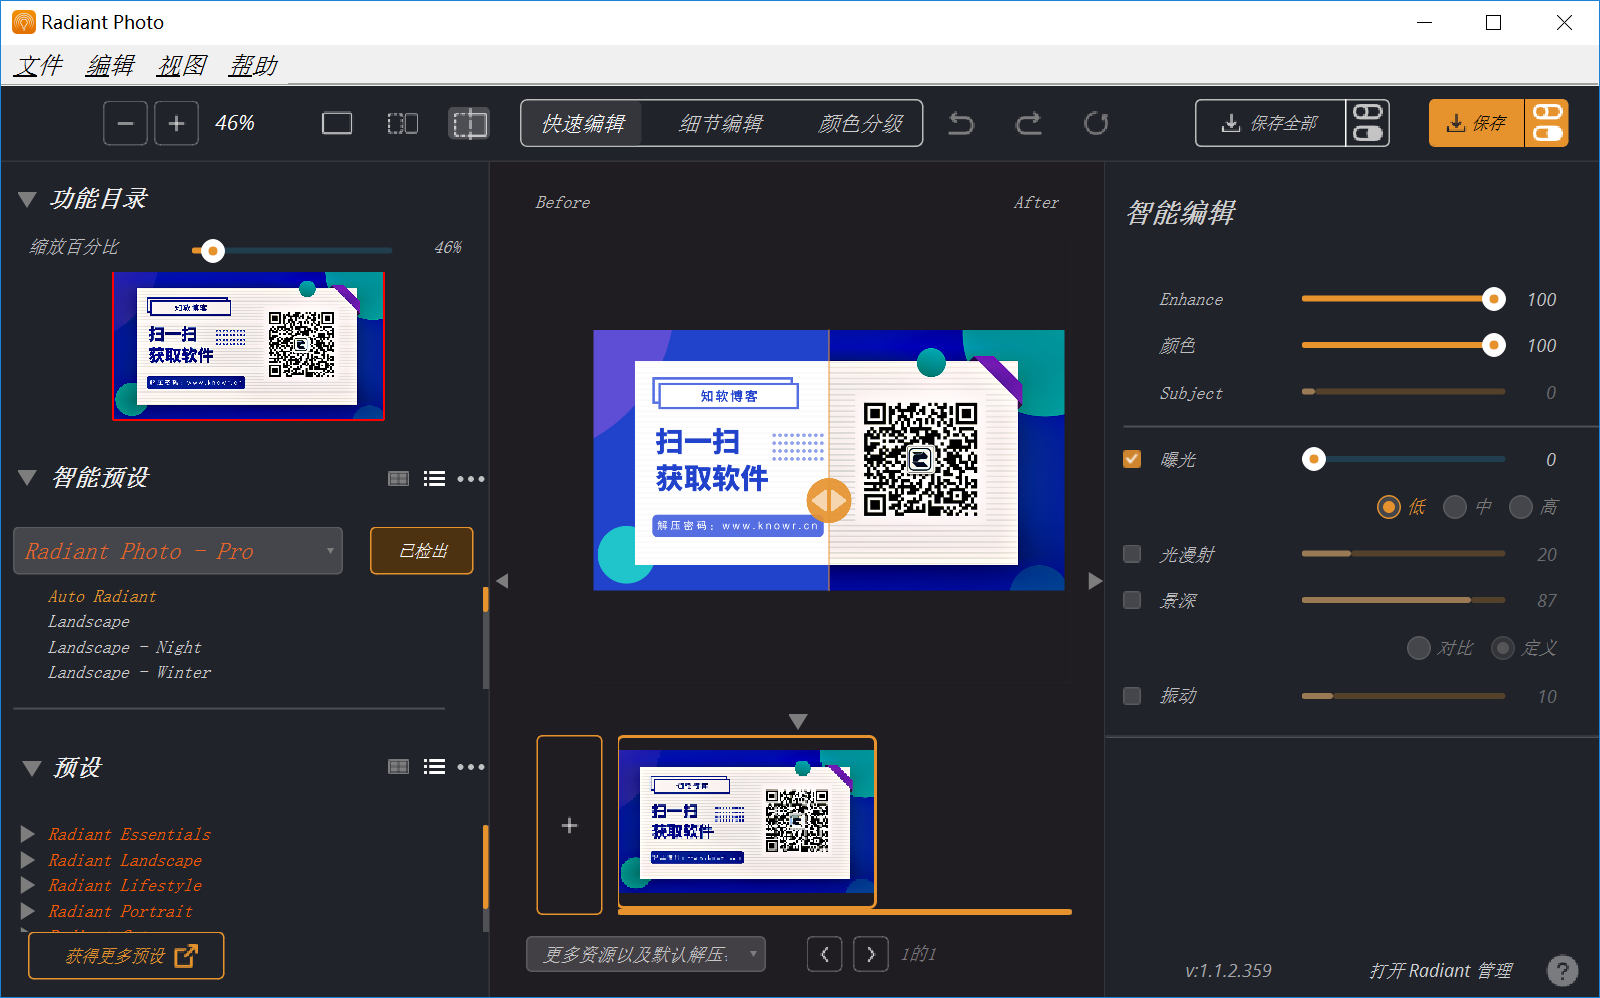Expand the Radiant Lifestyle preset group

28,885
